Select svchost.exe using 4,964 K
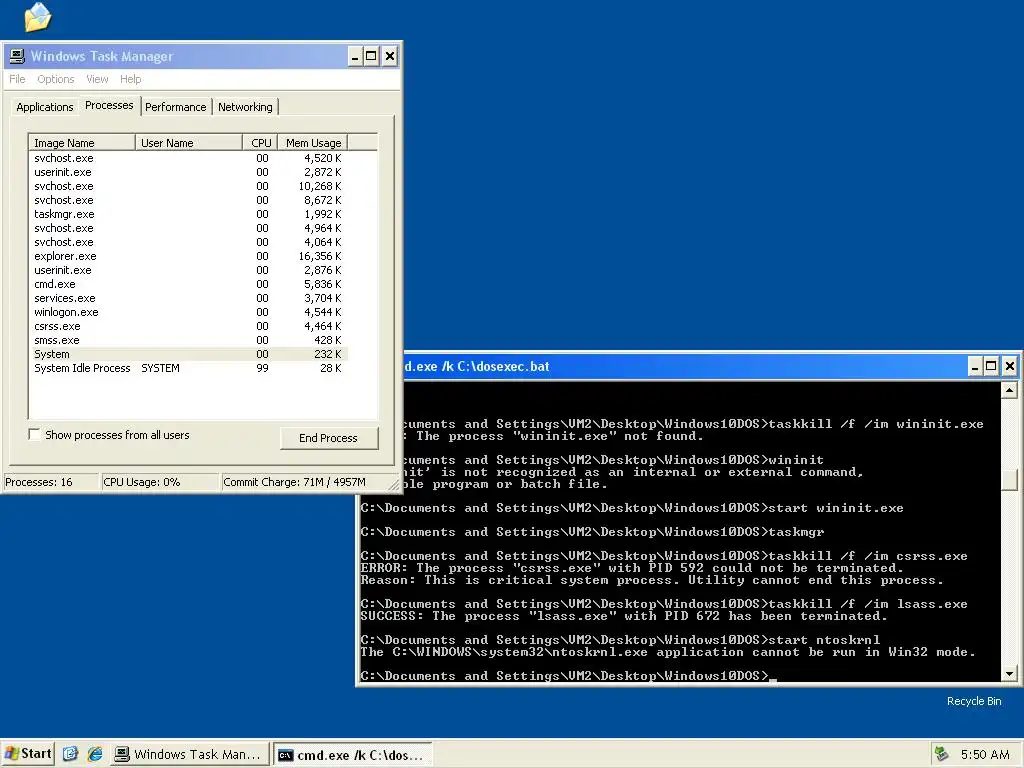This screenshot has height=768, width=1024. [x=188, y=229]
